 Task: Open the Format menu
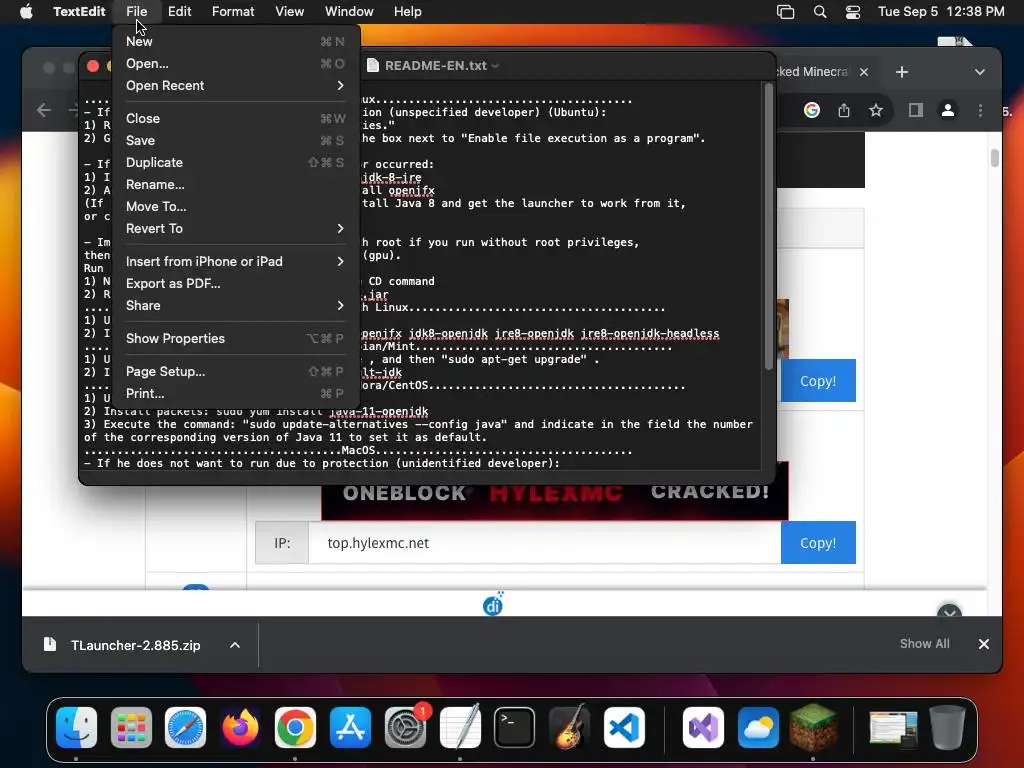point(233,12)
